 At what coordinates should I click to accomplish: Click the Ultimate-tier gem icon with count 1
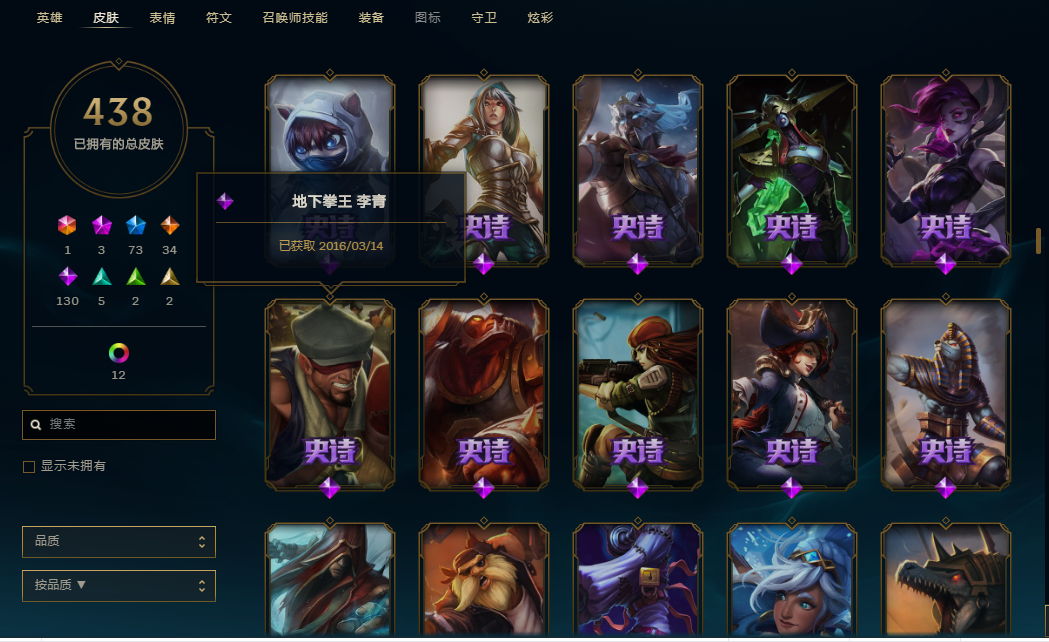pyautogui.click(x=67, y=225)
